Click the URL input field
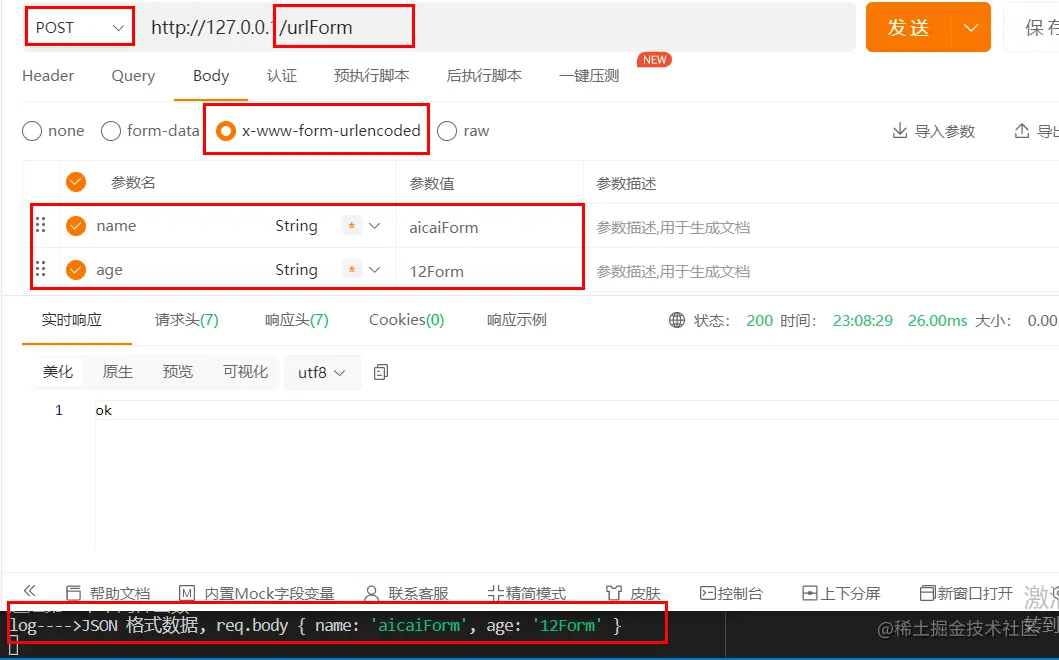The height and width of the screenshot is (660, 1059). pyautogui.click(x=498, y=28)
